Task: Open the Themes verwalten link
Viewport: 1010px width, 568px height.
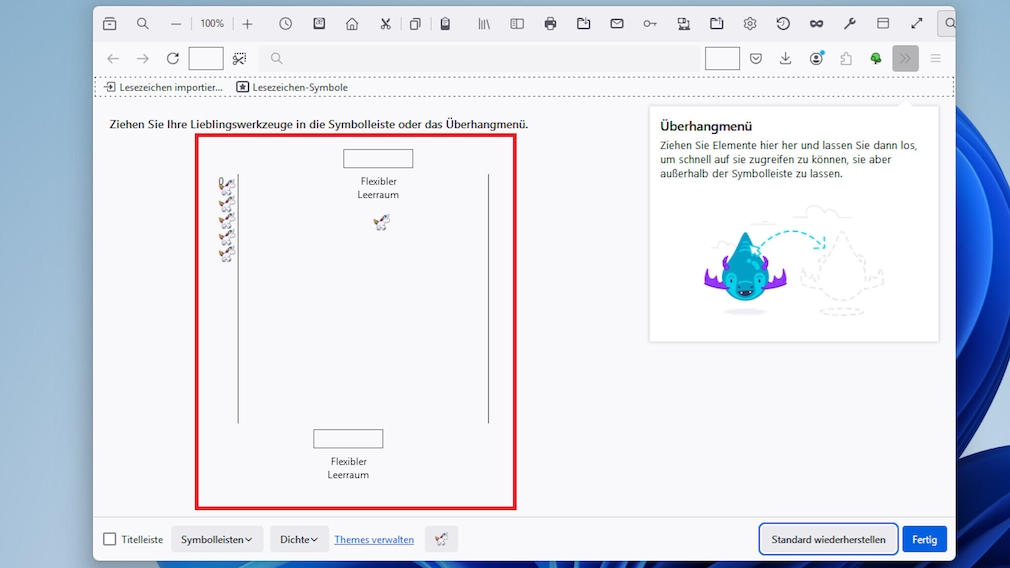Action: pos(374,539)
